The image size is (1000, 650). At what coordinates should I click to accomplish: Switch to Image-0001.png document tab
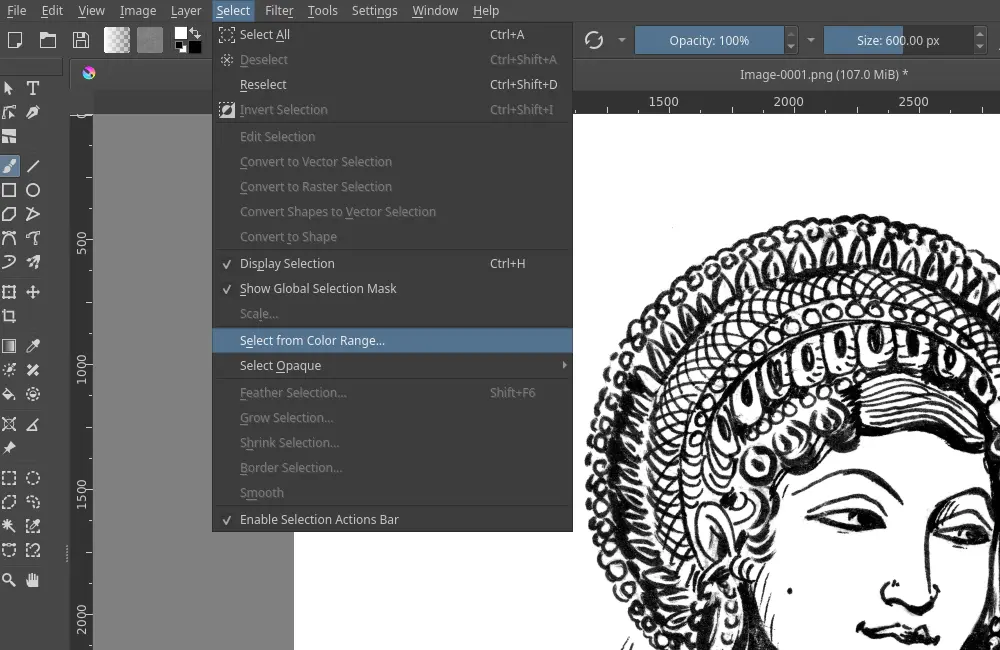(823, 75)
